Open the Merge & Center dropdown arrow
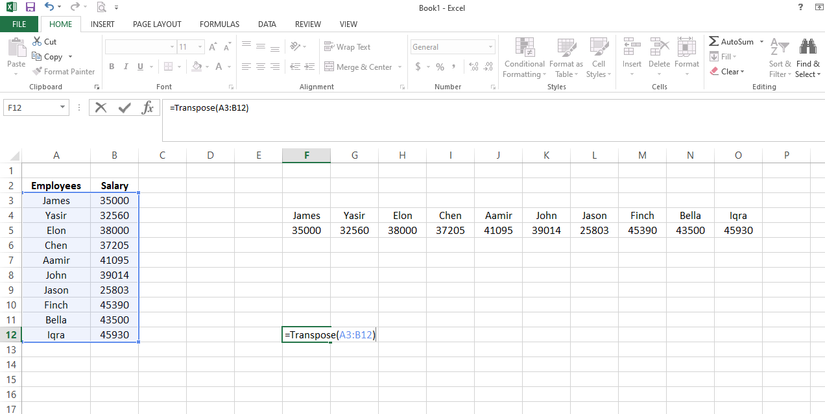The image size is (825, 414). [400, 67]
